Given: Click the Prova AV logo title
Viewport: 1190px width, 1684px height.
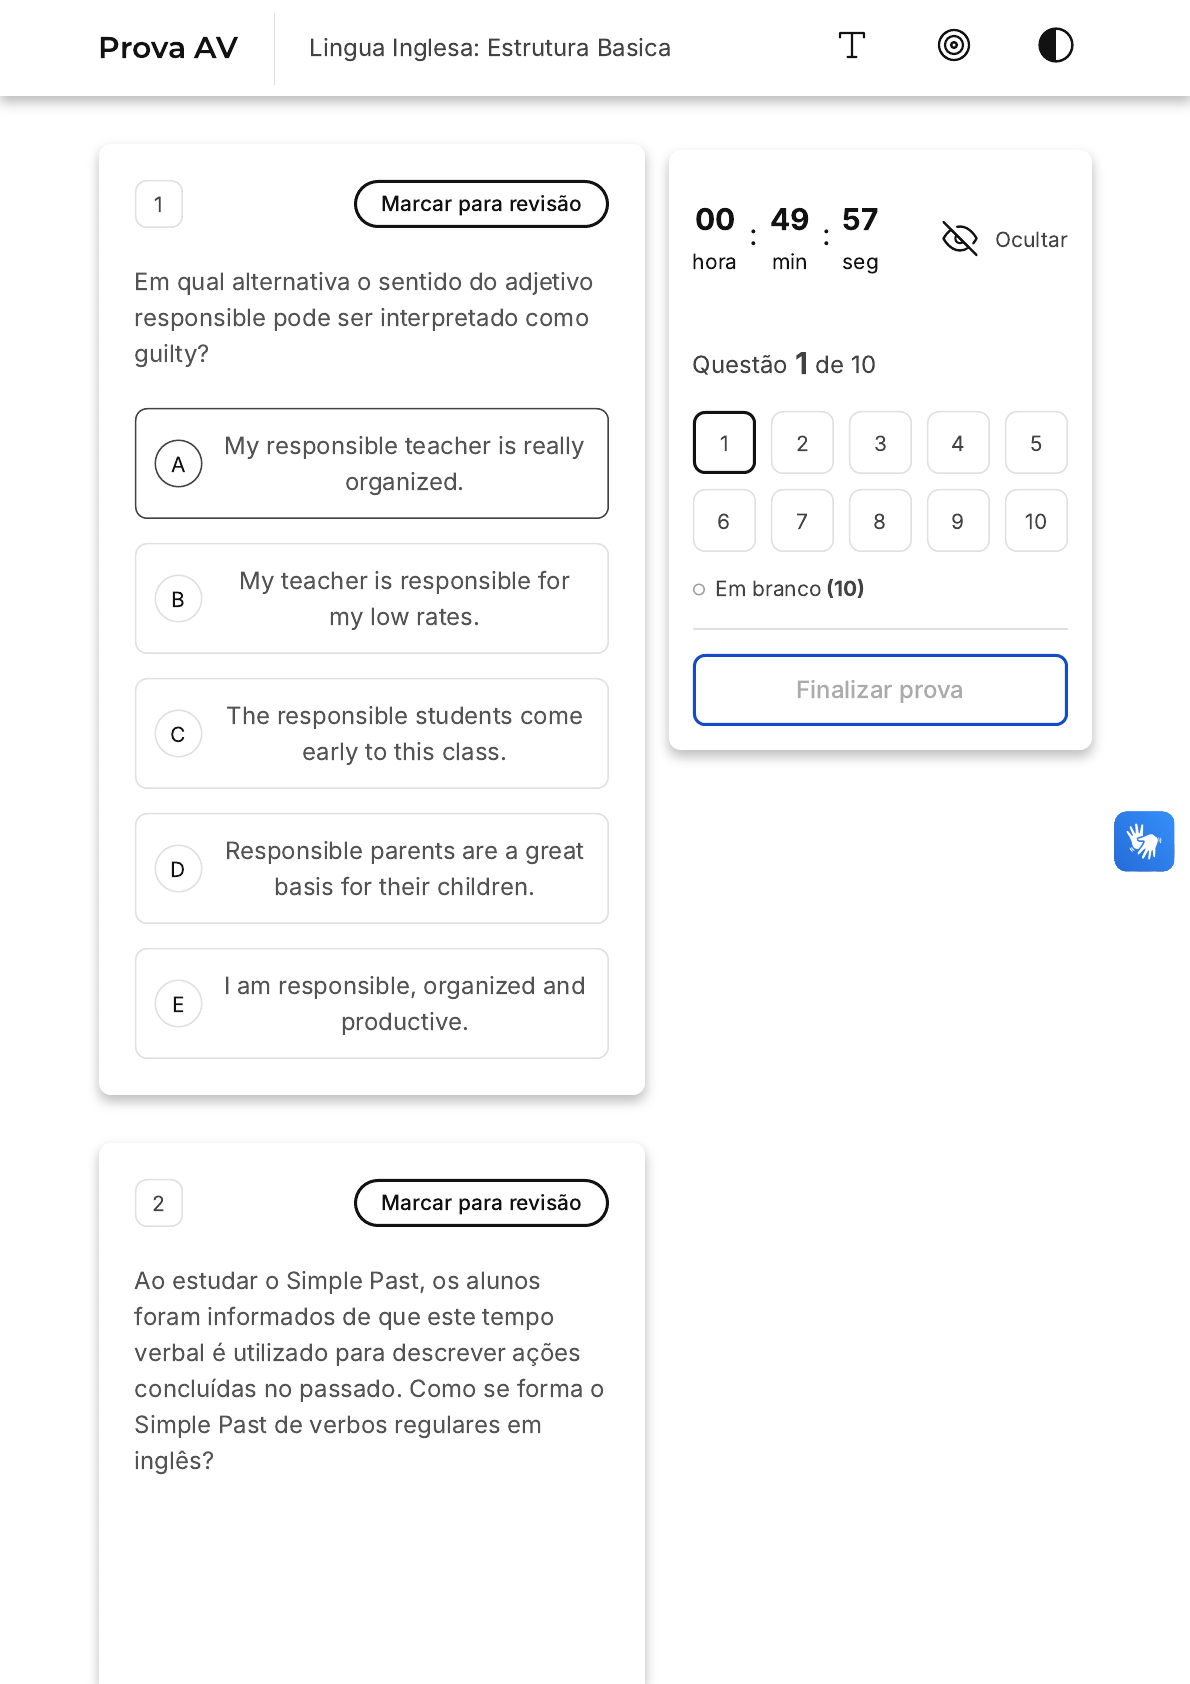Looking at the screenshot, I should click(x=168, y=48).
